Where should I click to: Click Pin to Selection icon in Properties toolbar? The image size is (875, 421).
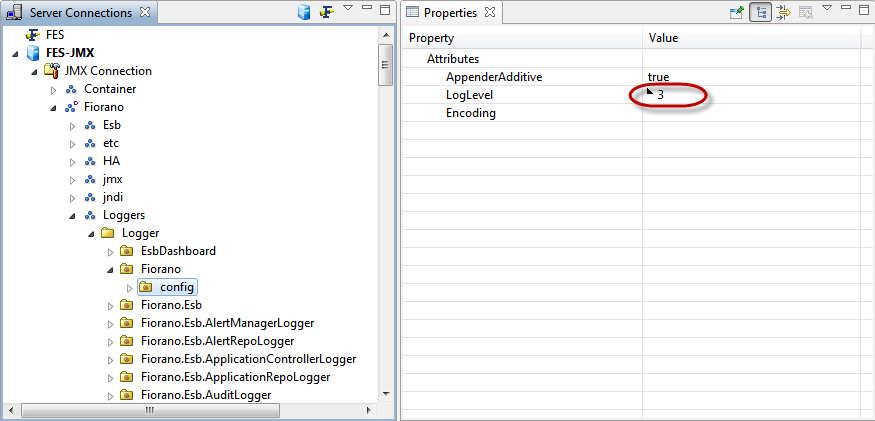(736, 13)
